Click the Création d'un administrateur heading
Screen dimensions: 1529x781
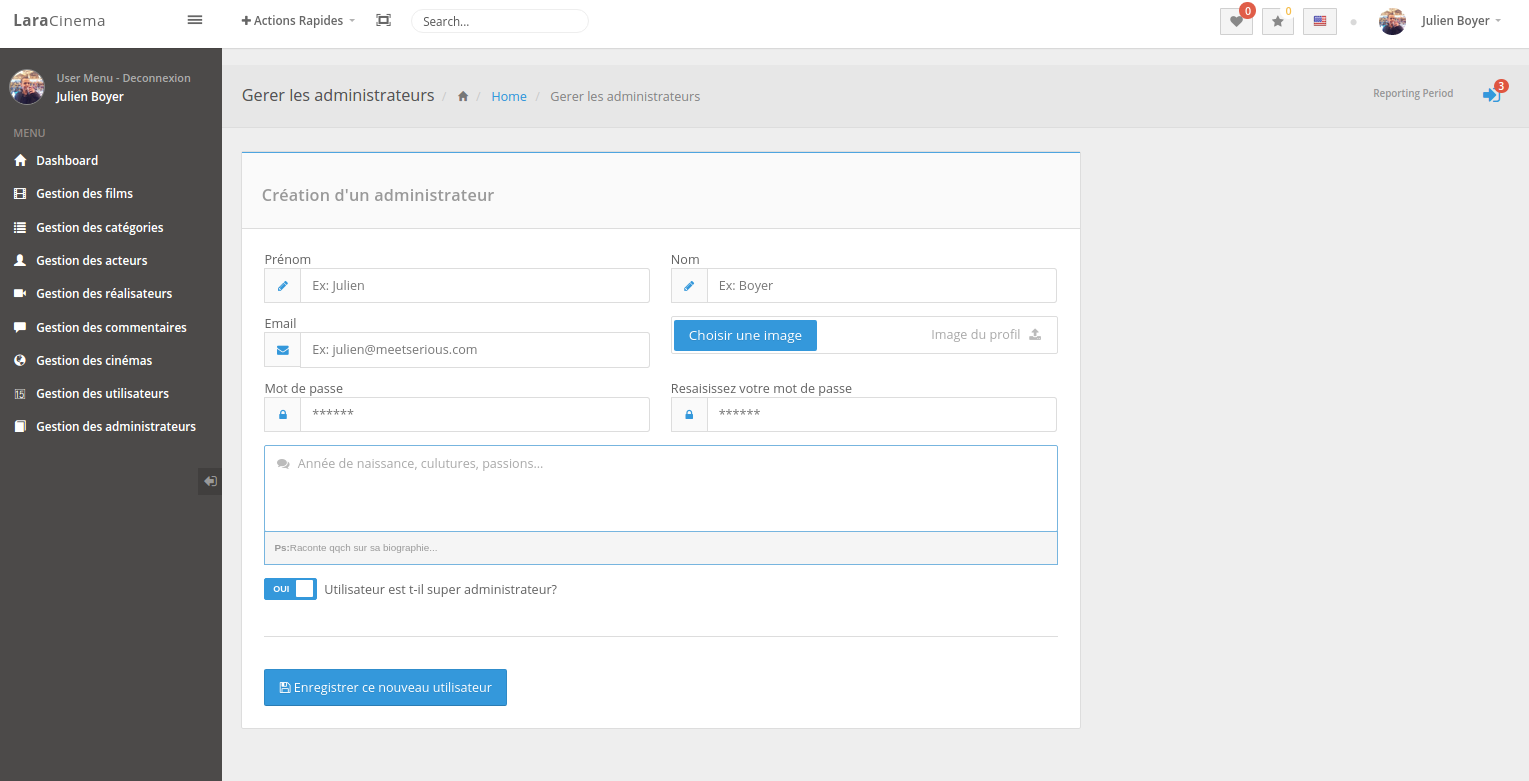(378, 195)
